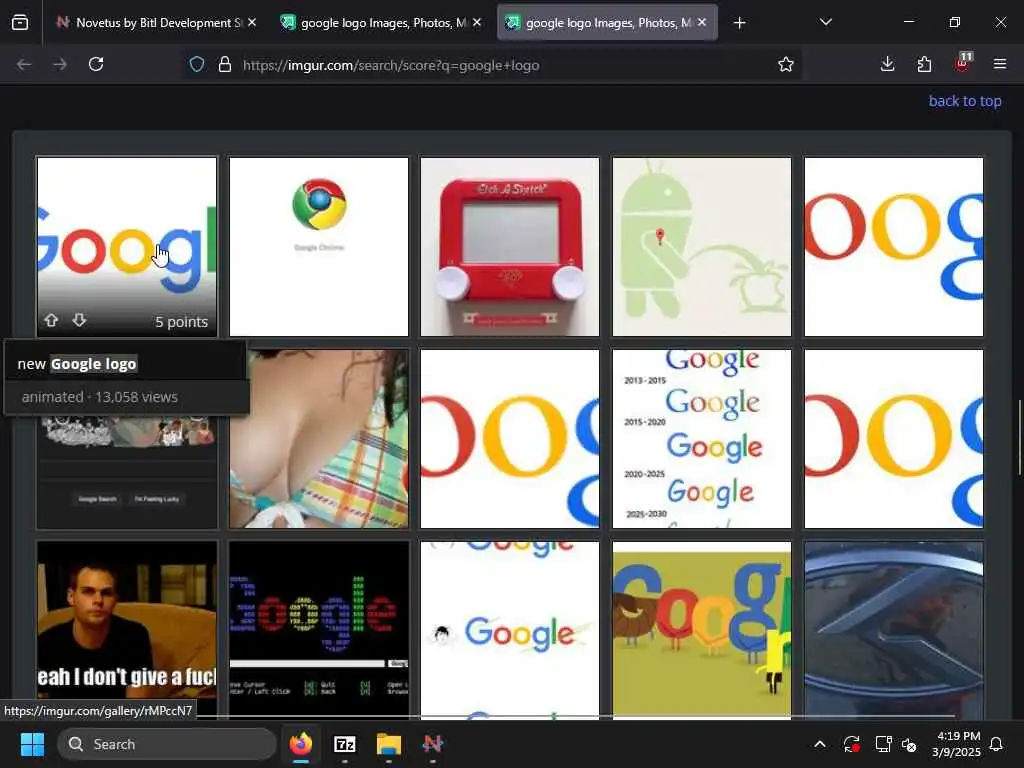Bookmark this page with the star
This screenshot has height=768, width=1024.
[786, 64]
